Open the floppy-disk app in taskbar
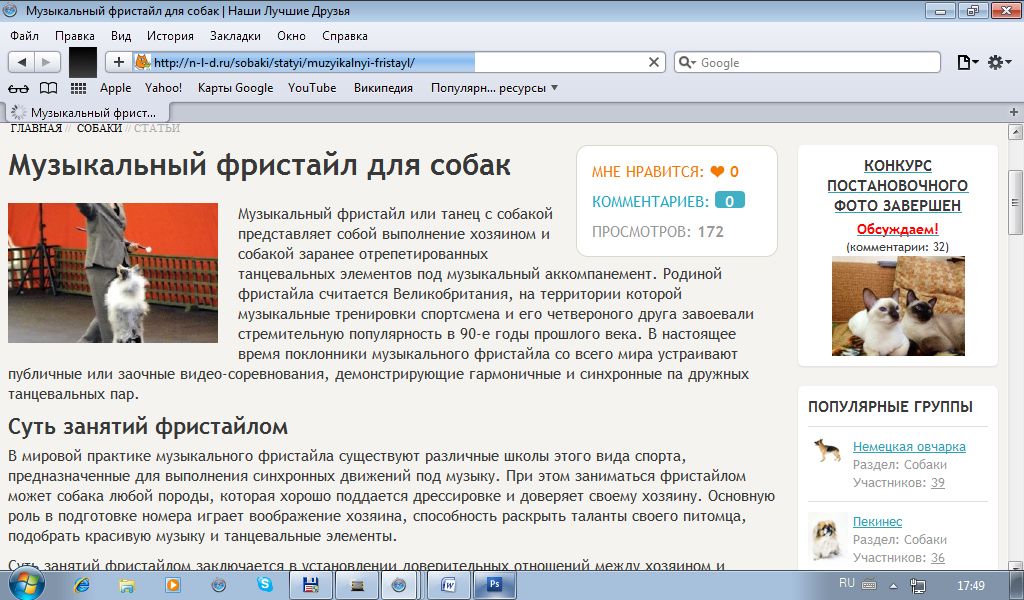The image size is (1024, 600). 311,586
